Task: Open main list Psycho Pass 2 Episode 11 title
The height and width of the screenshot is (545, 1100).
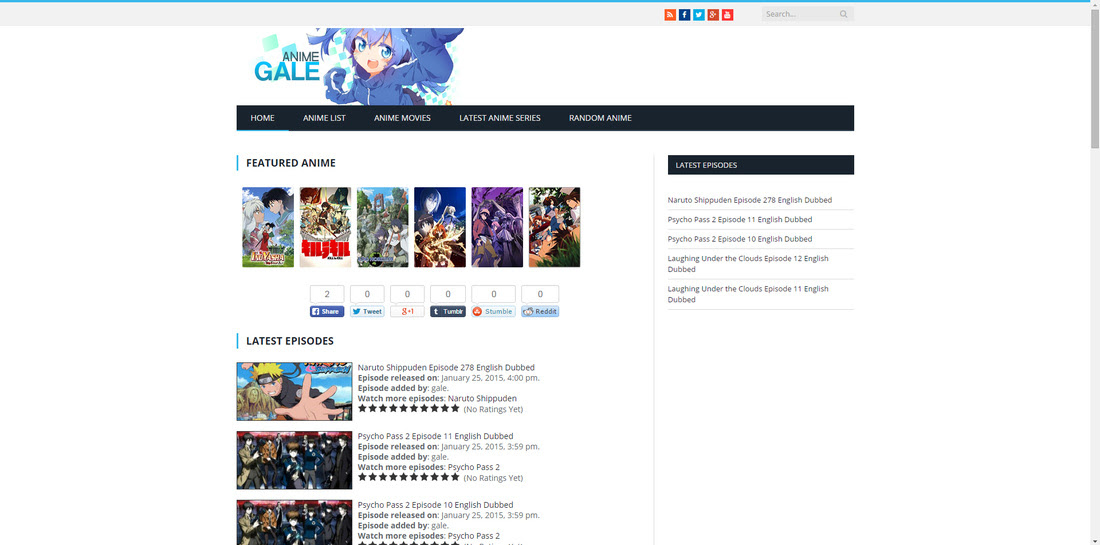Action: click(436, 436)
